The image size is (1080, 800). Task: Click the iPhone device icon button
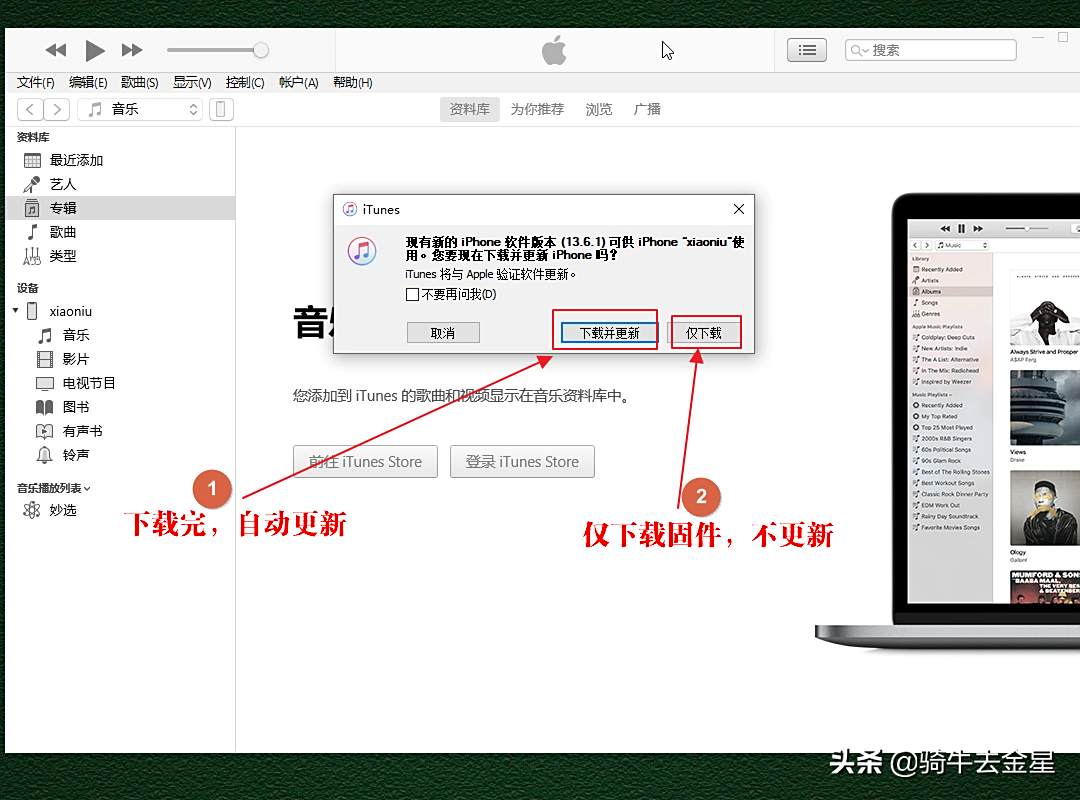click(x=221, y=109)
